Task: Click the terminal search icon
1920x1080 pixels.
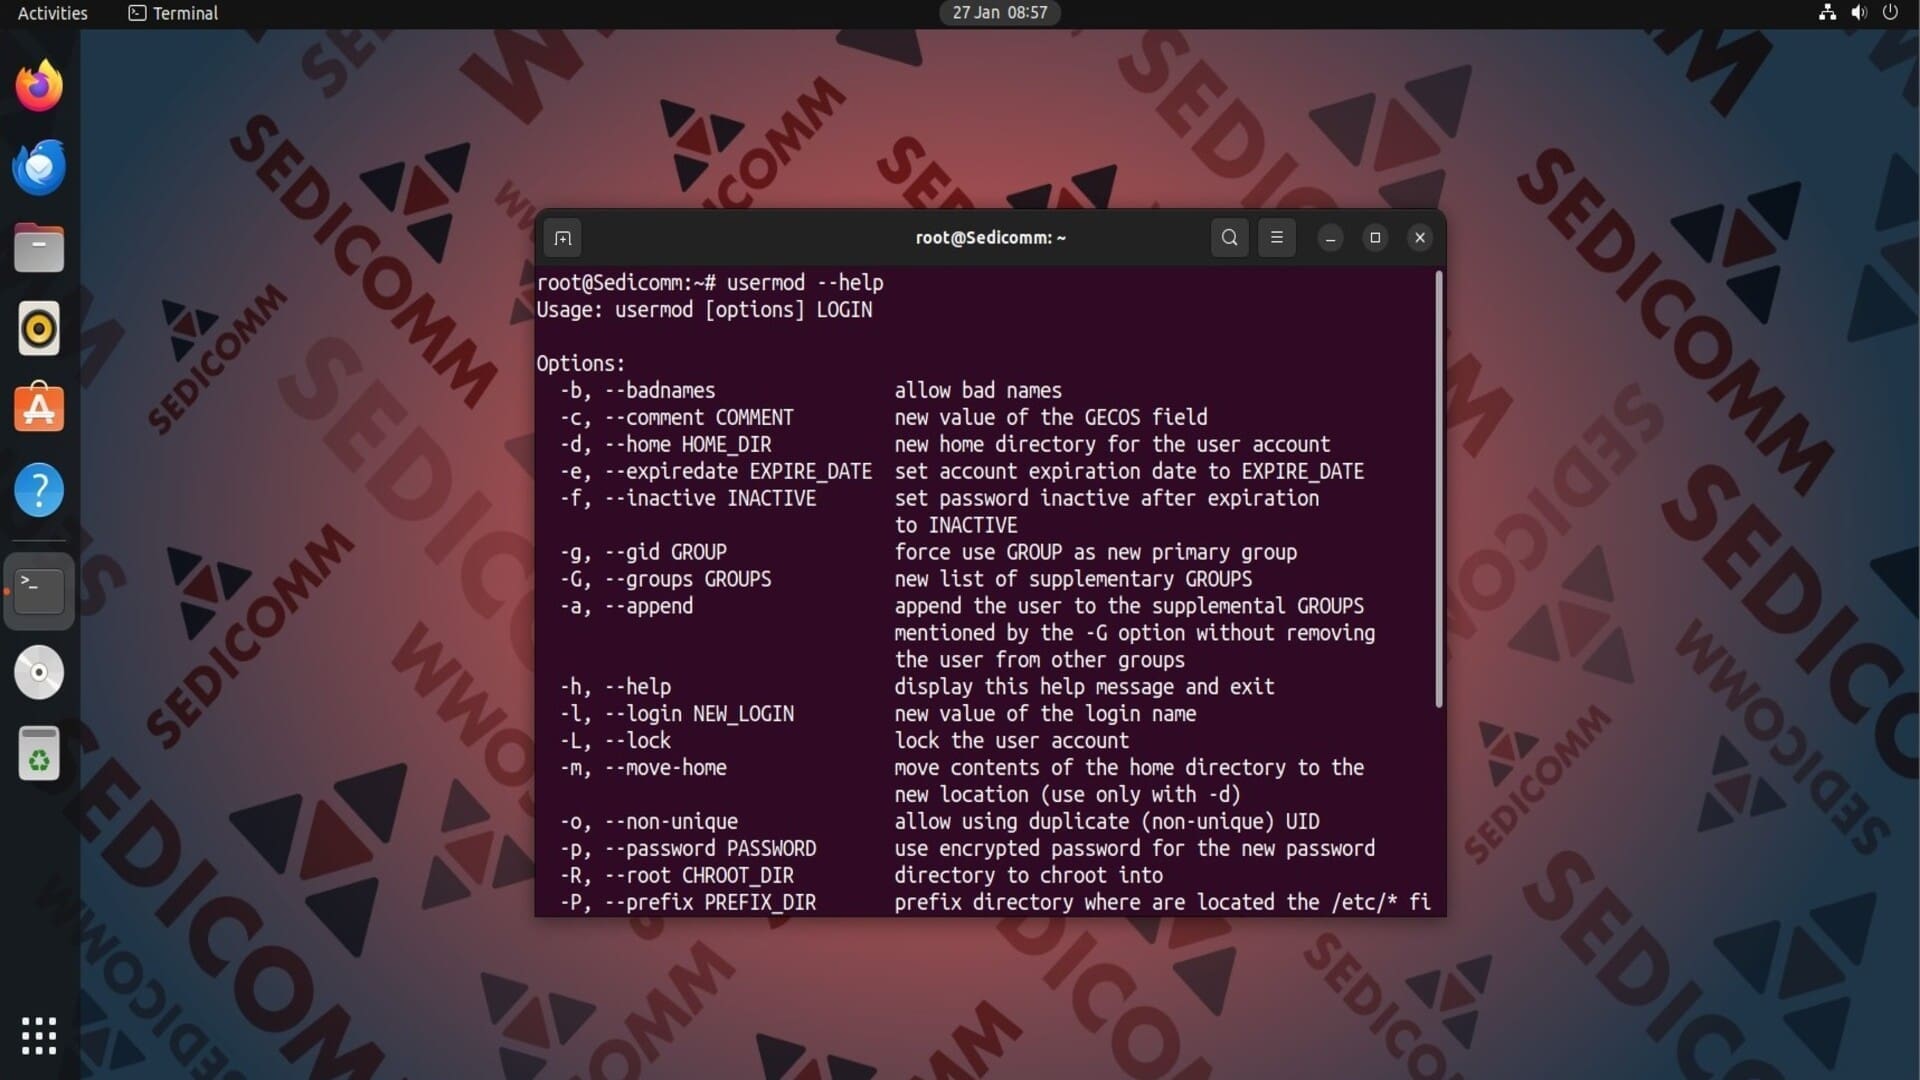Action: [x=1229, y=238]
